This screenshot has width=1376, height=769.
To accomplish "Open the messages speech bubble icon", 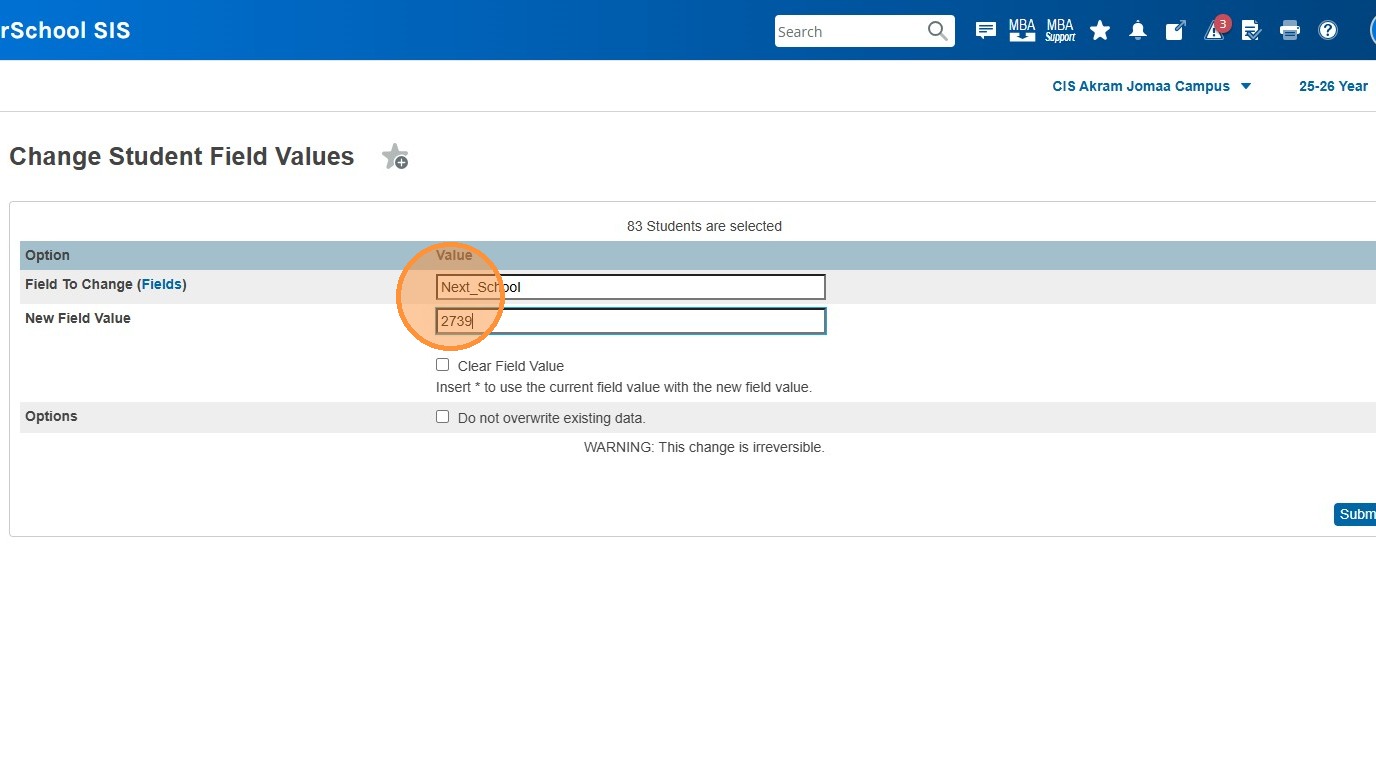I will [985, 31].
